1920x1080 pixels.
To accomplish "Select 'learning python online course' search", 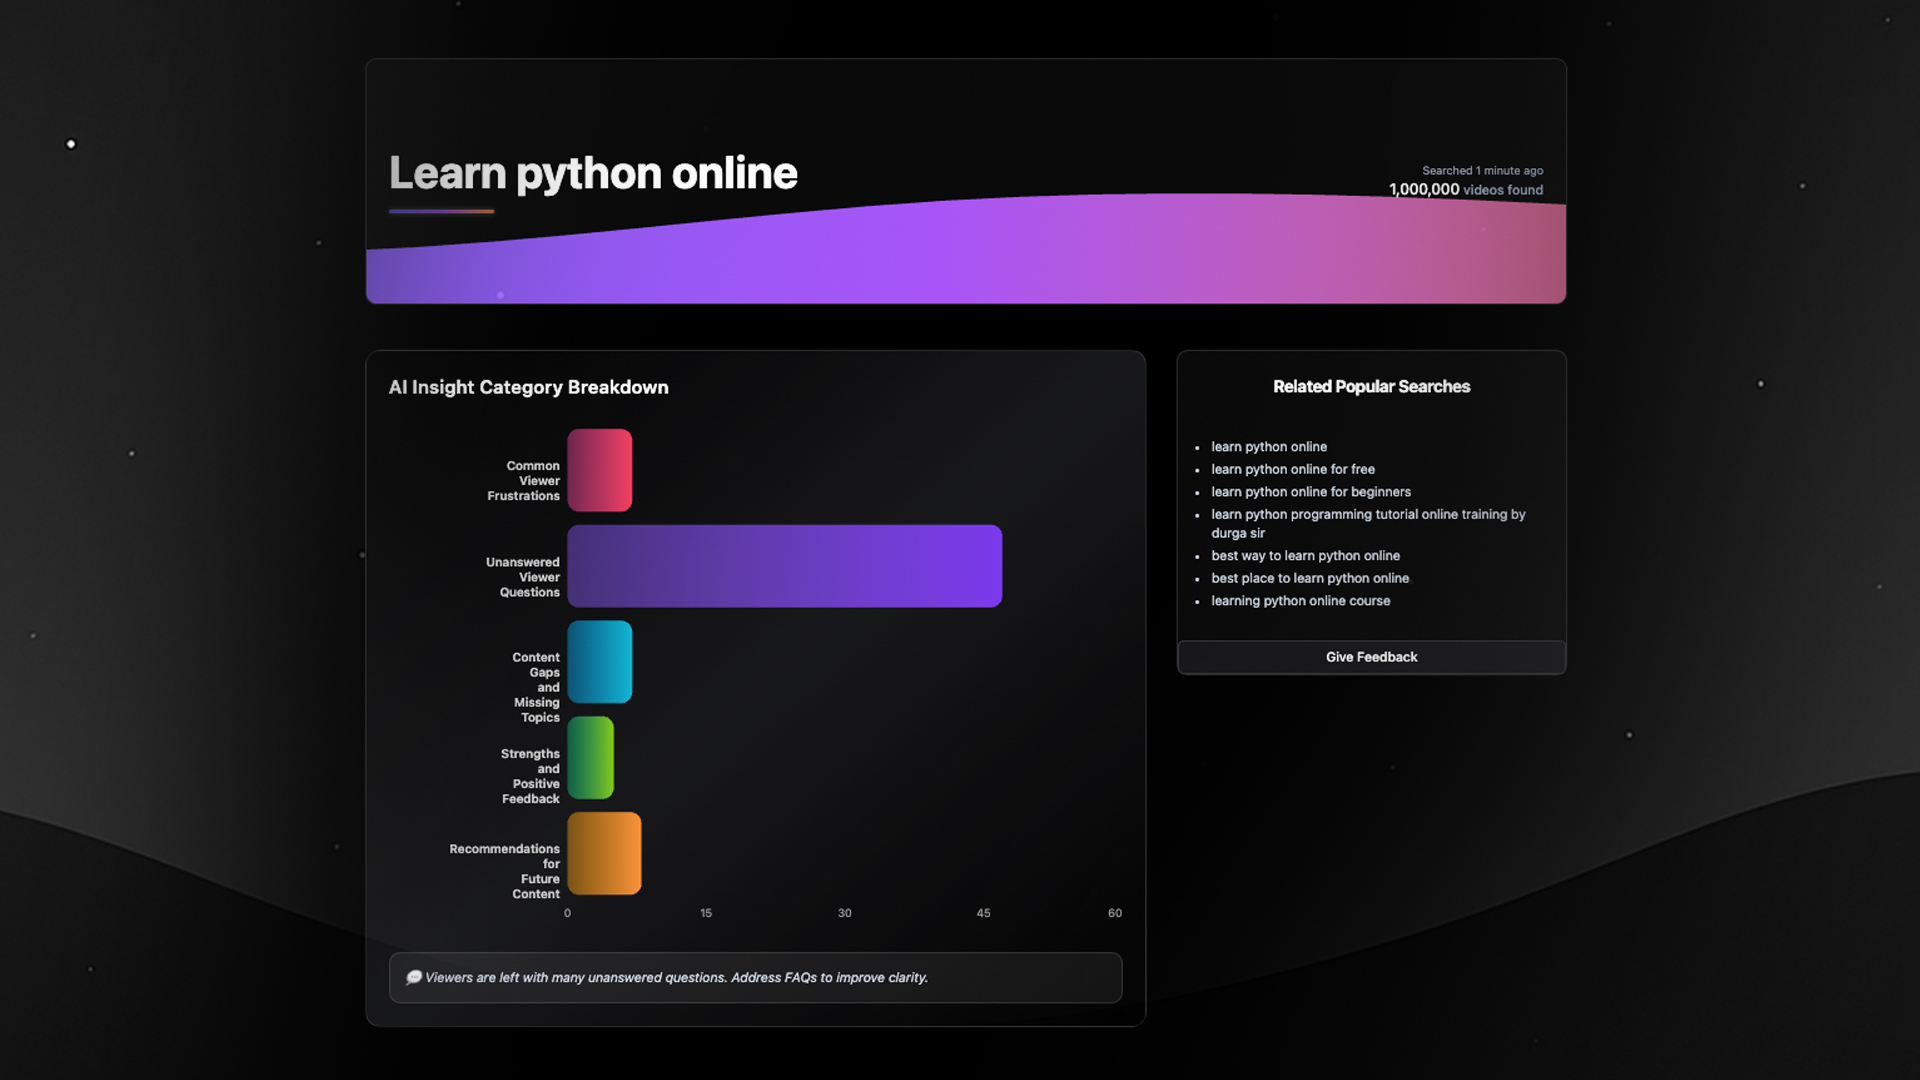I will [x=1300, y=601].
